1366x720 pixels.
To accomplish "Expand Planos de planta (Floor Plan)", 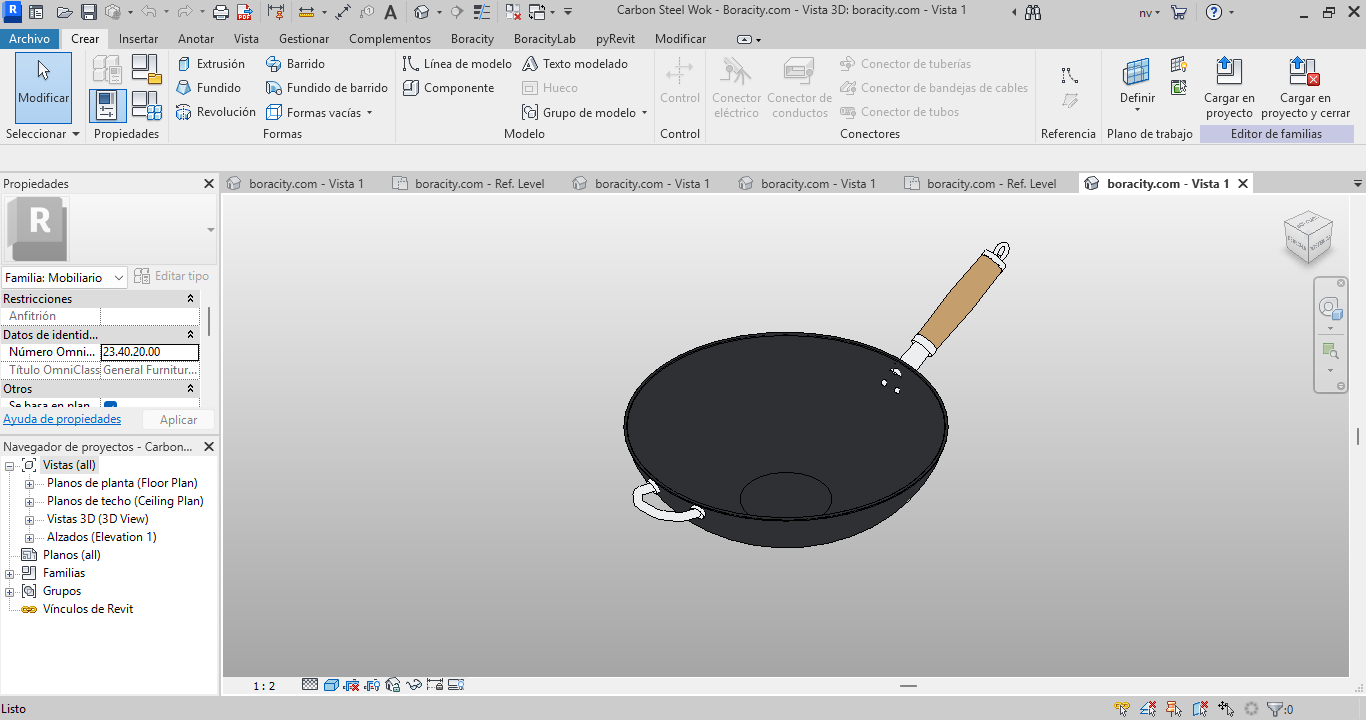I will click(29, 483).
